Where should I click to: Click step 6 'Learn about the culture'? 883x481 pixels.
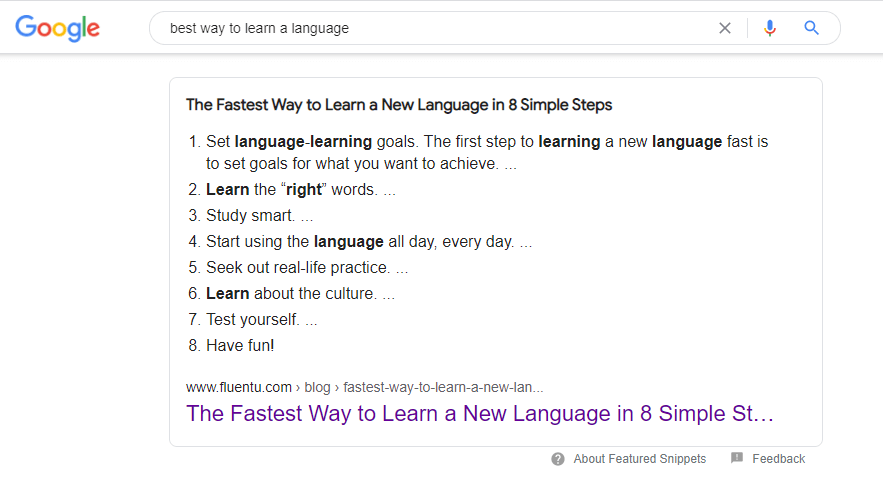pos(300,294)
